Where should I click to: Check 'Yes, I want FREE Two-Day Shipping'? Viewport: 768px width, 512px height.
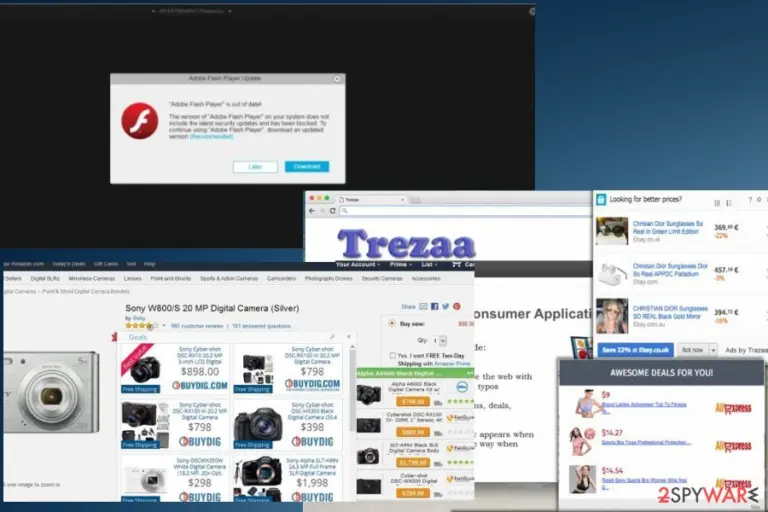click(393, 356)
